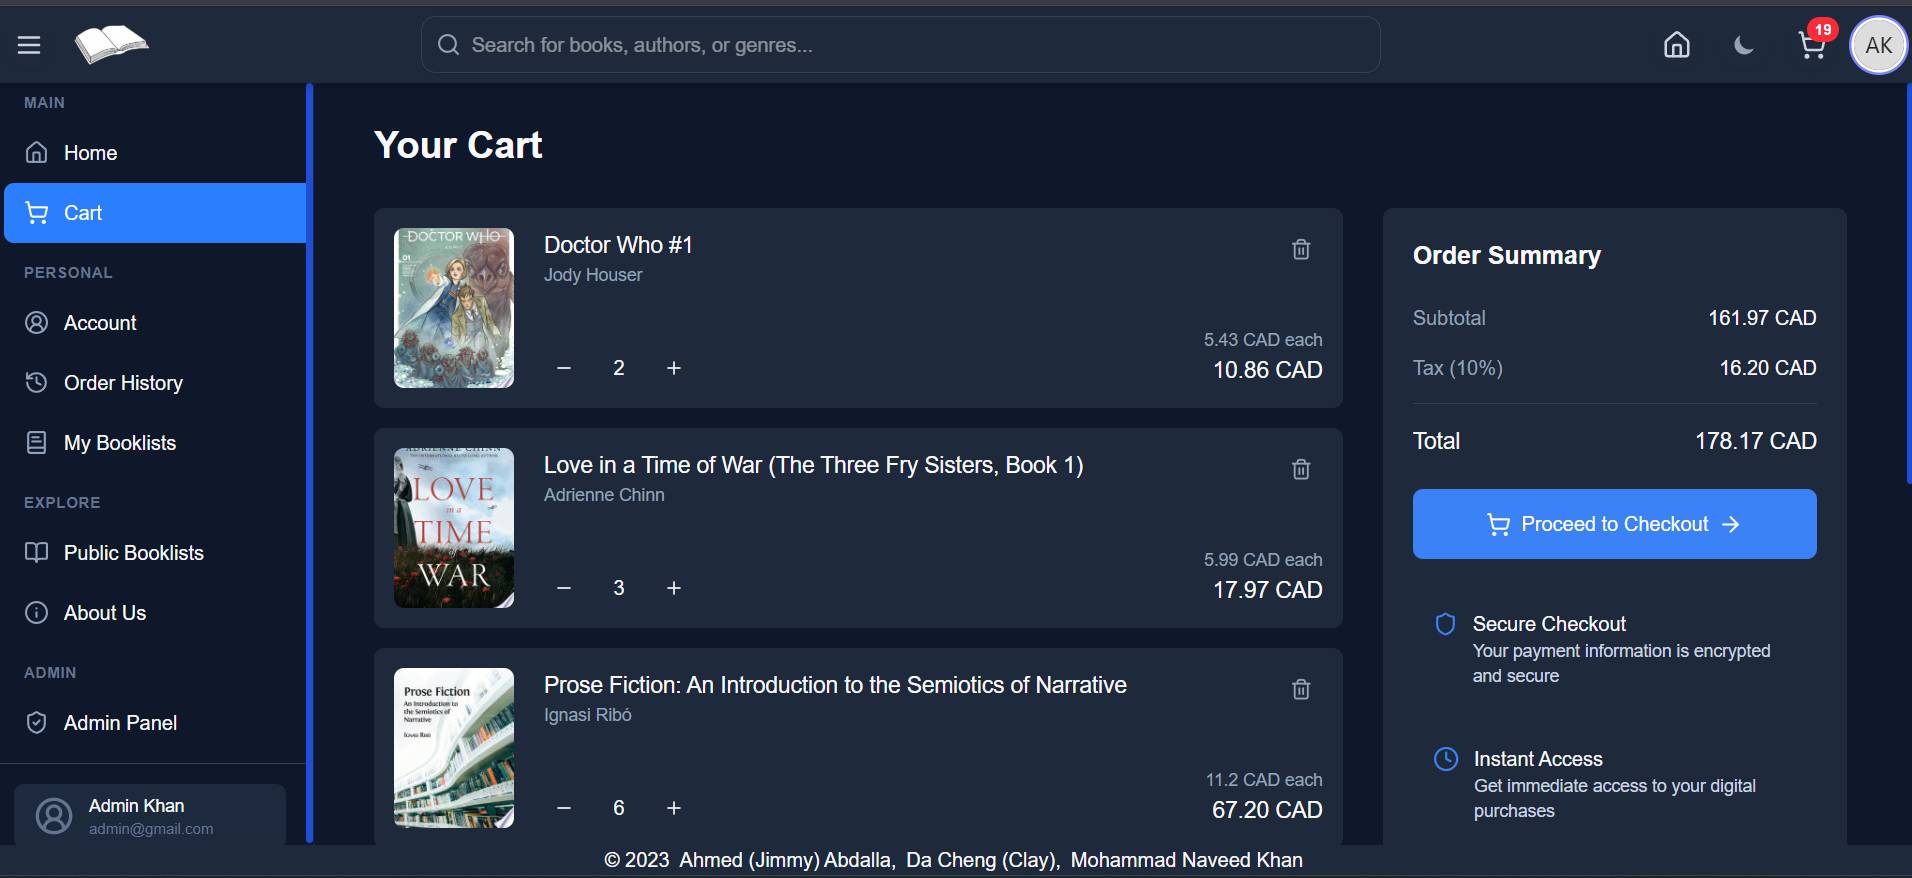Decrease quantity of Prose Fiction book
This screenshot has width=1912, height=878.
pos(563,808)
